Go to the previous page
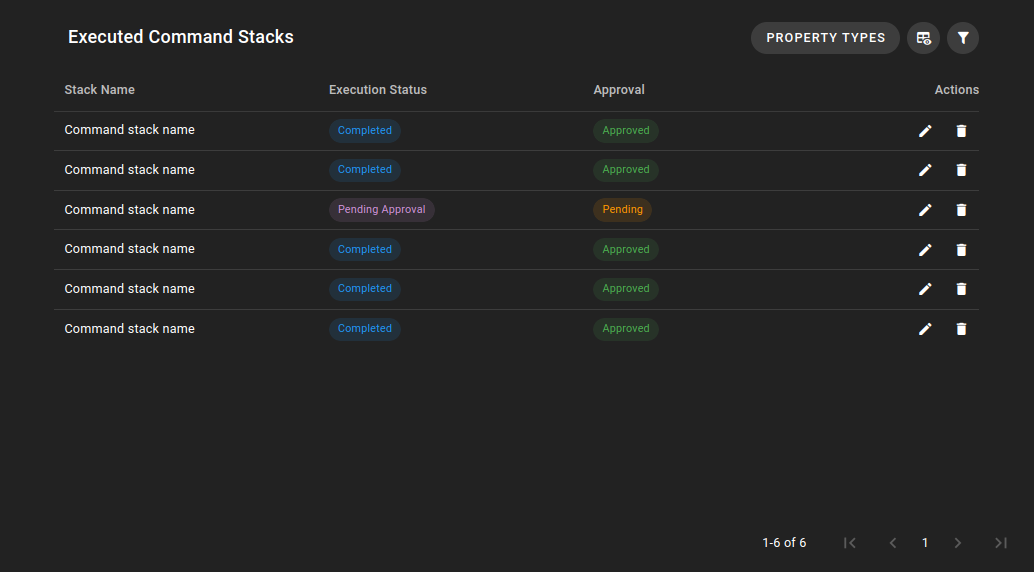1034x572 pixels. [x=893, y=543]
